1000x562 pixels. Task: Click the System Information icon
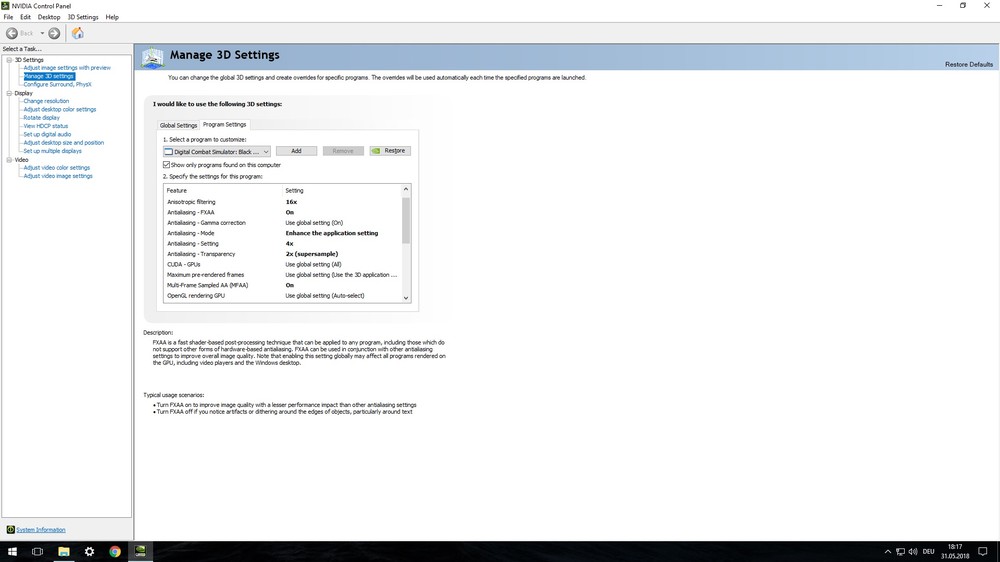pyautogui.click(x=10, y=529)
